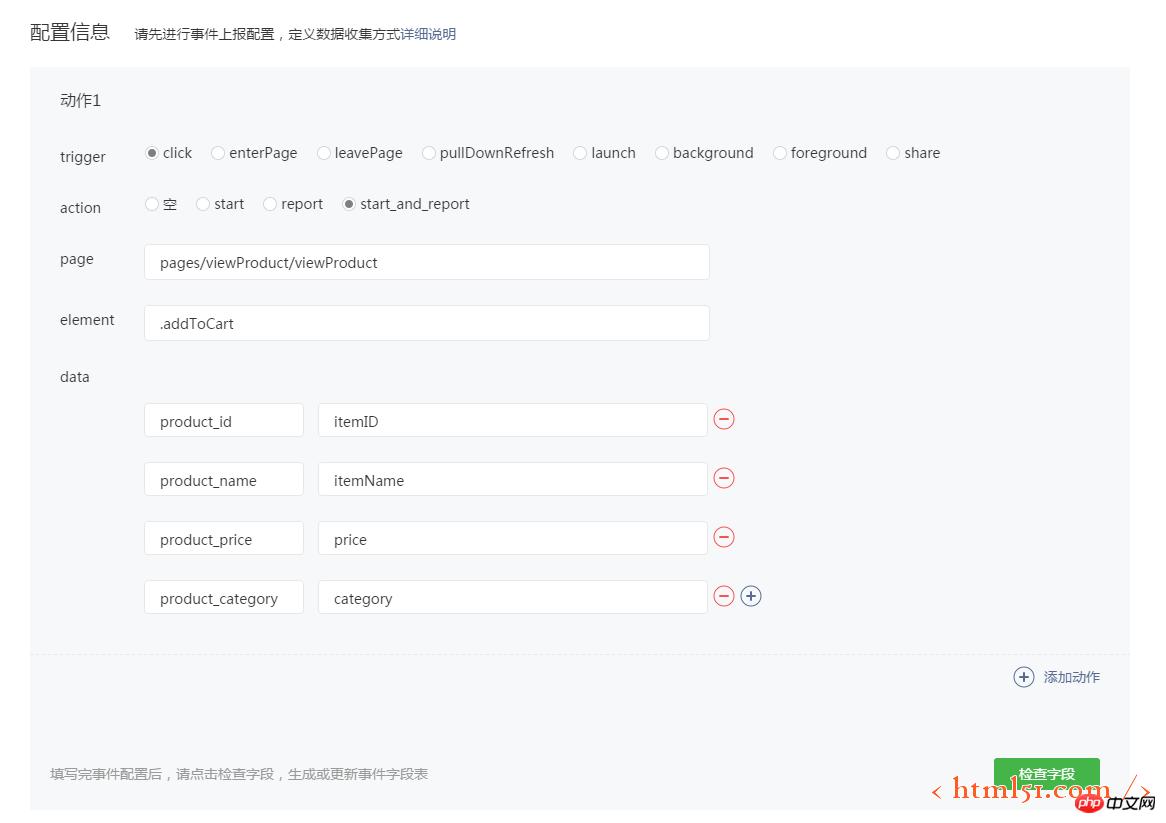Screen dimensions: 1166x823
Task: Select the pullDownRefresh trigger option
Action: pyautogui.click(x=429, y=153)
